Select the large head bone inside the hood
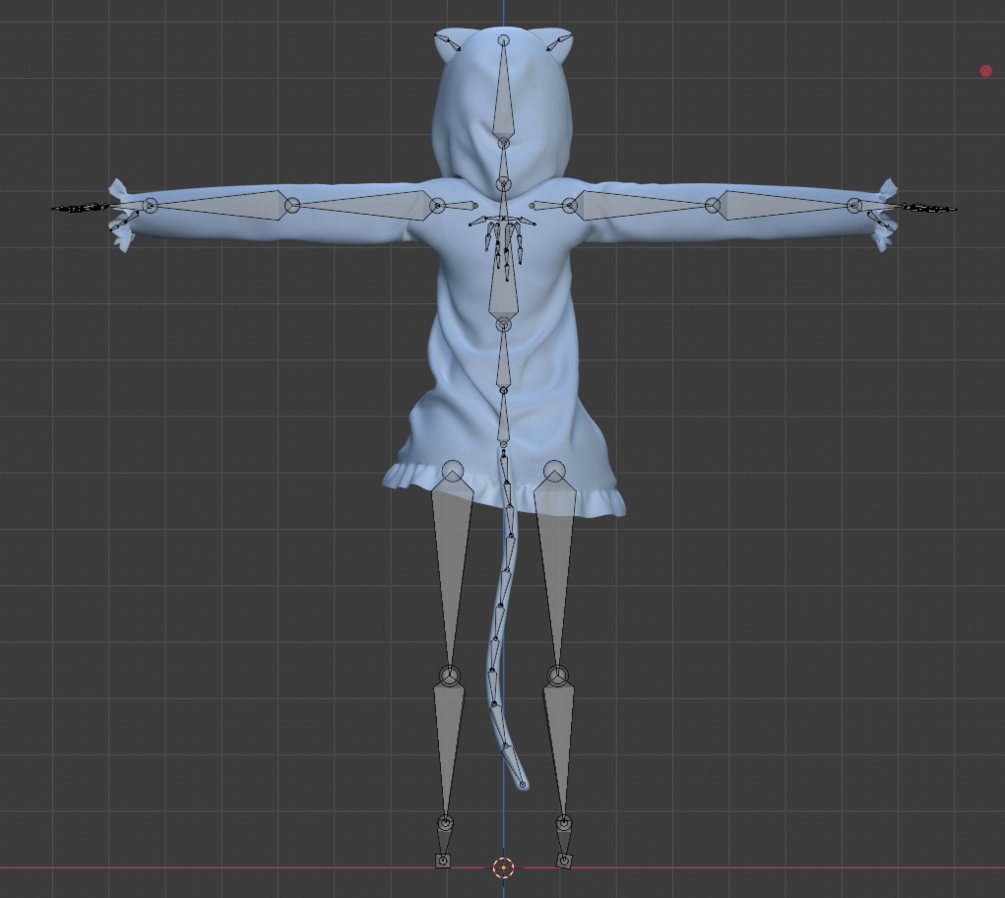 (x=504, y=90)
